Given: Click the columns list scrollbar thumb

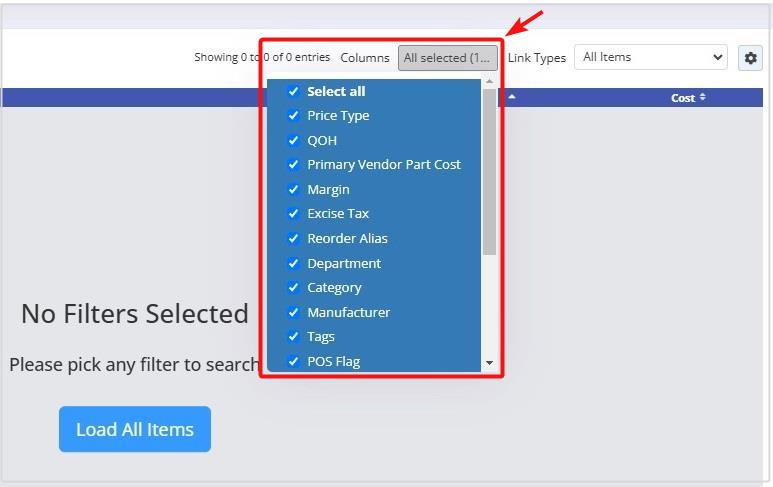Looking at the screenshot, I should (489, 172).
